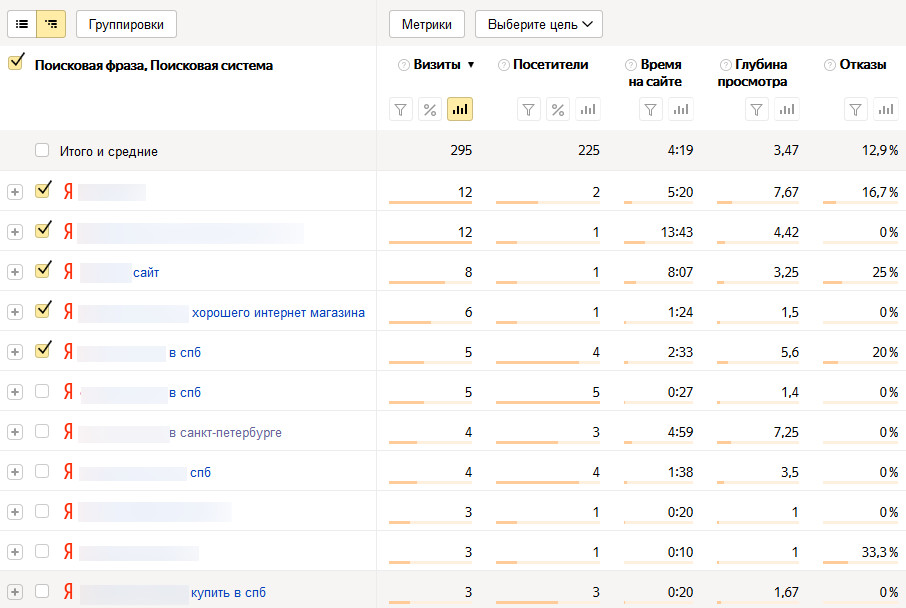The height and width of the screenshot is (608, 906).
Task: Expand the 'хорошего интернет магазина' row
Action: coord(14,312)
